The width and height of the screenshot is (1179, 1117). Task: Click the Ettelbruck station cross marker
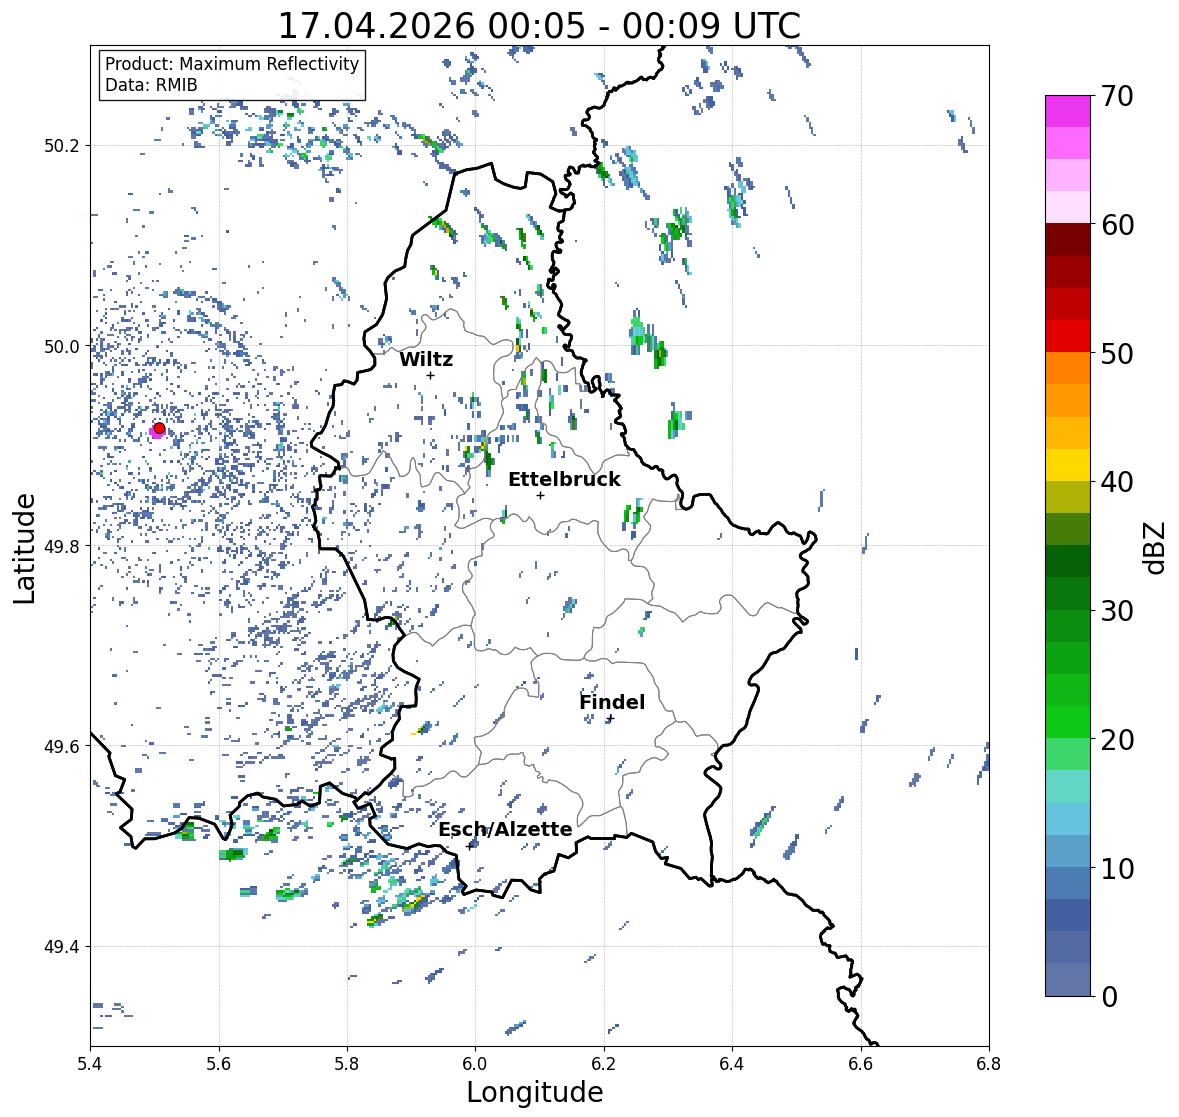pyautogui.click(x=540, y=495)
